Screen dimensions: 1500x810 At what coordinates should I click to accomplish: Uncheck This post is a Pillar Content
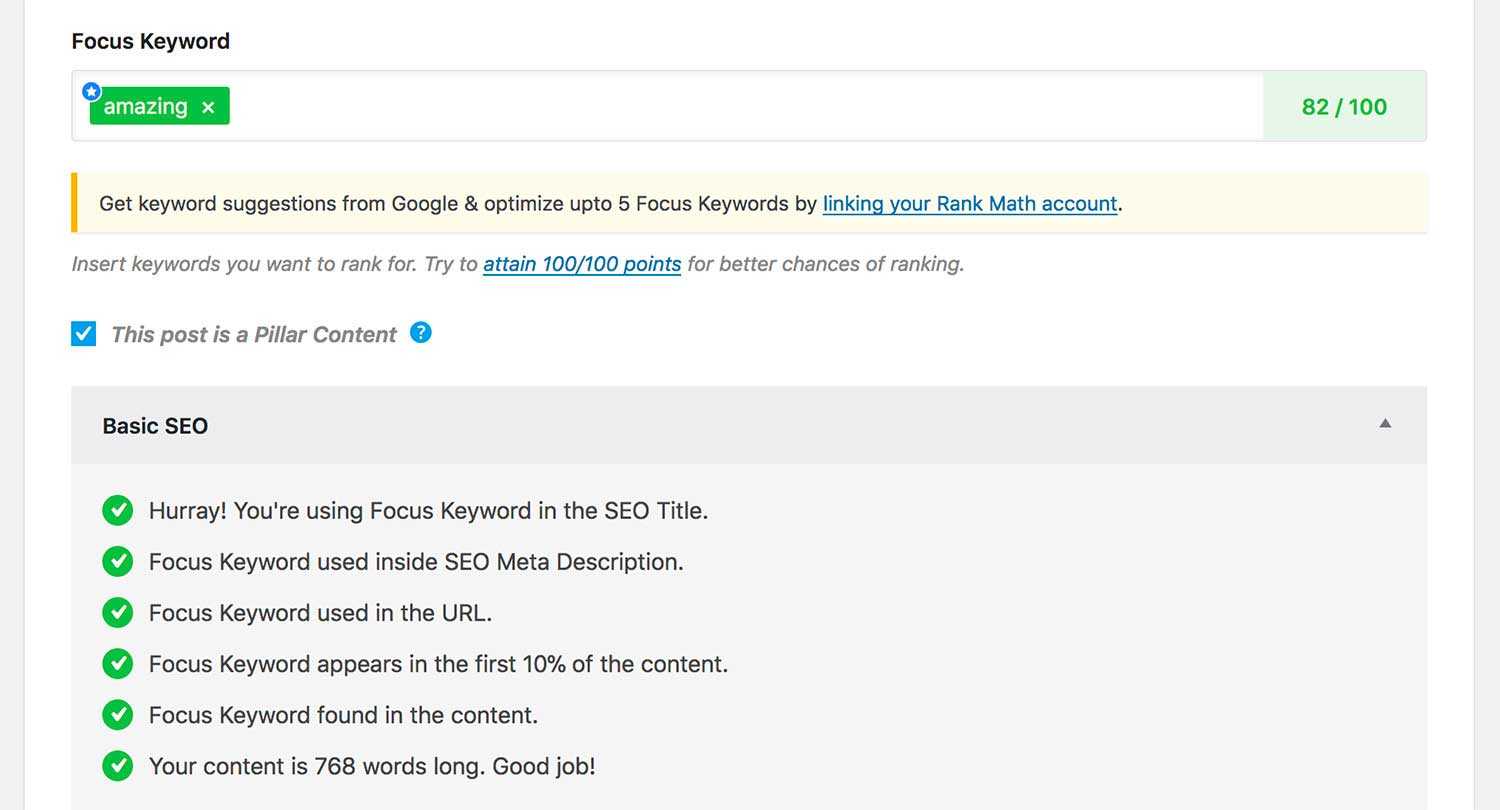click(84, 333)
